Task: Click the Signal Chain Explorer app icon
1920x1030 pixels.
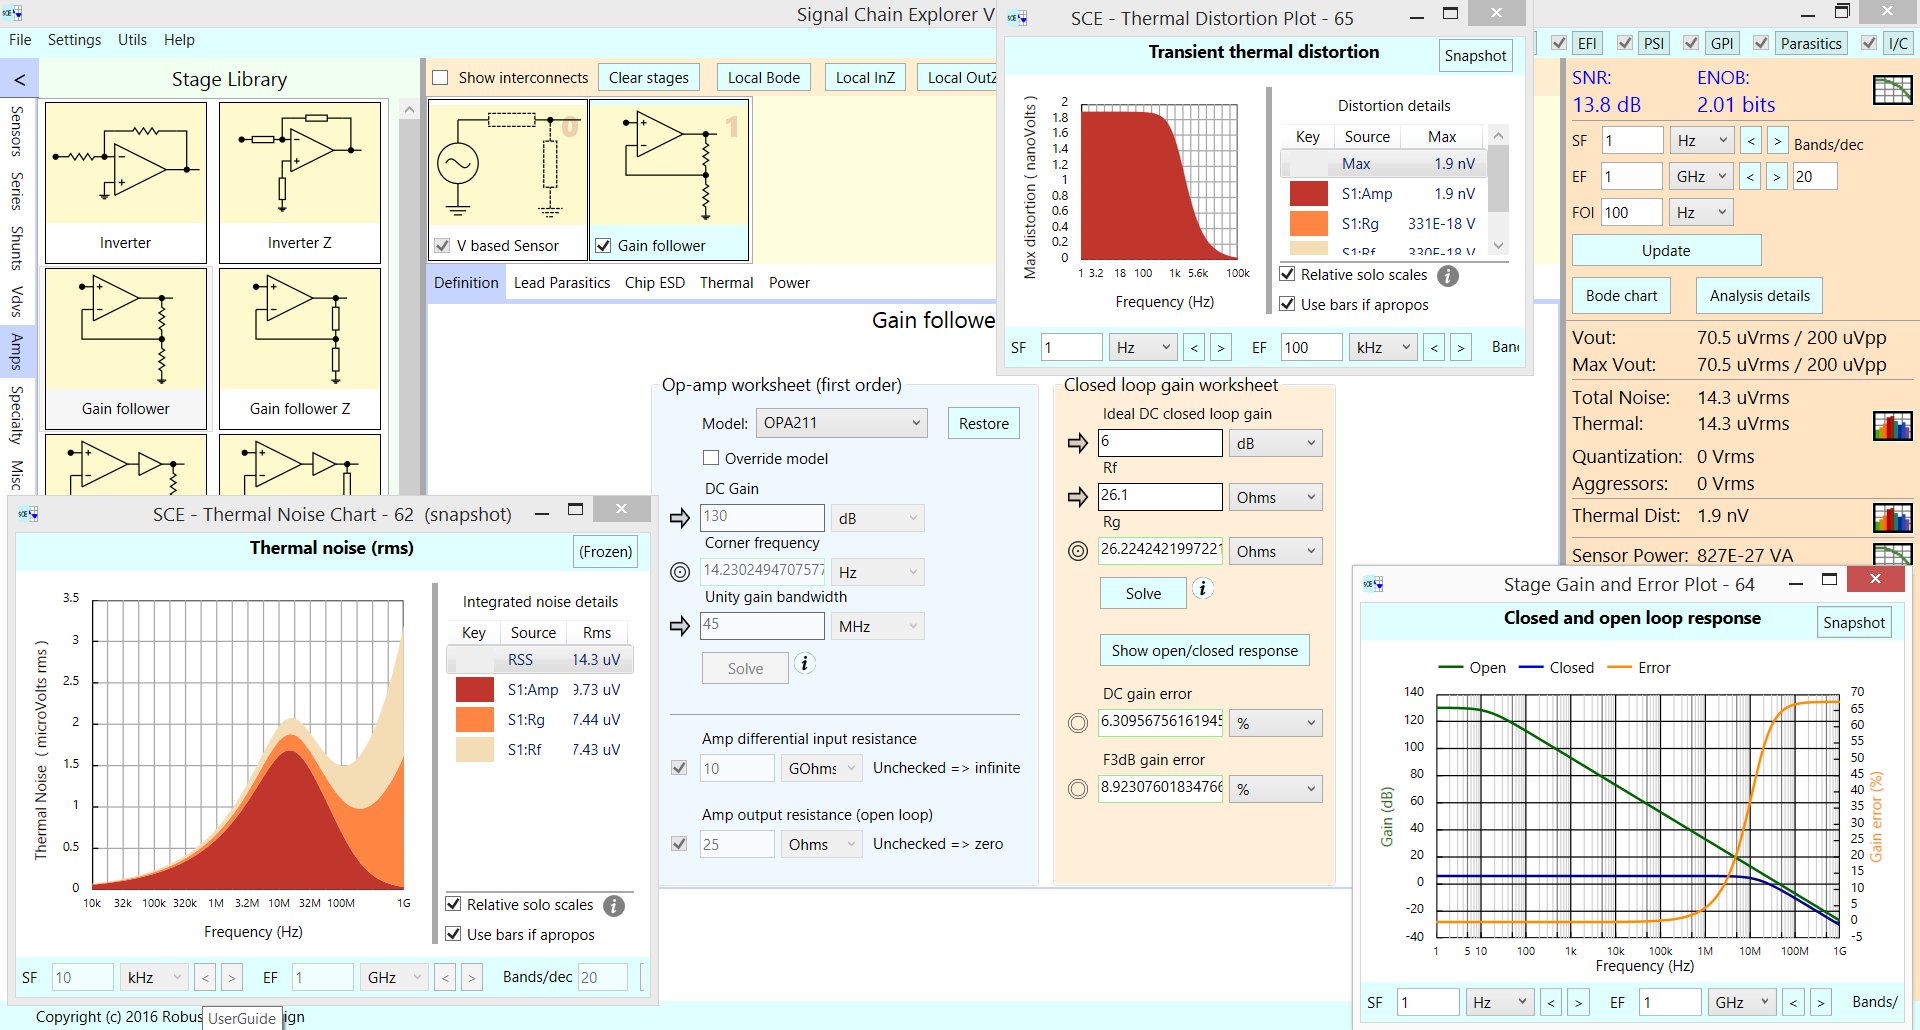Action: pyautogui.click(x=13, y=14)
